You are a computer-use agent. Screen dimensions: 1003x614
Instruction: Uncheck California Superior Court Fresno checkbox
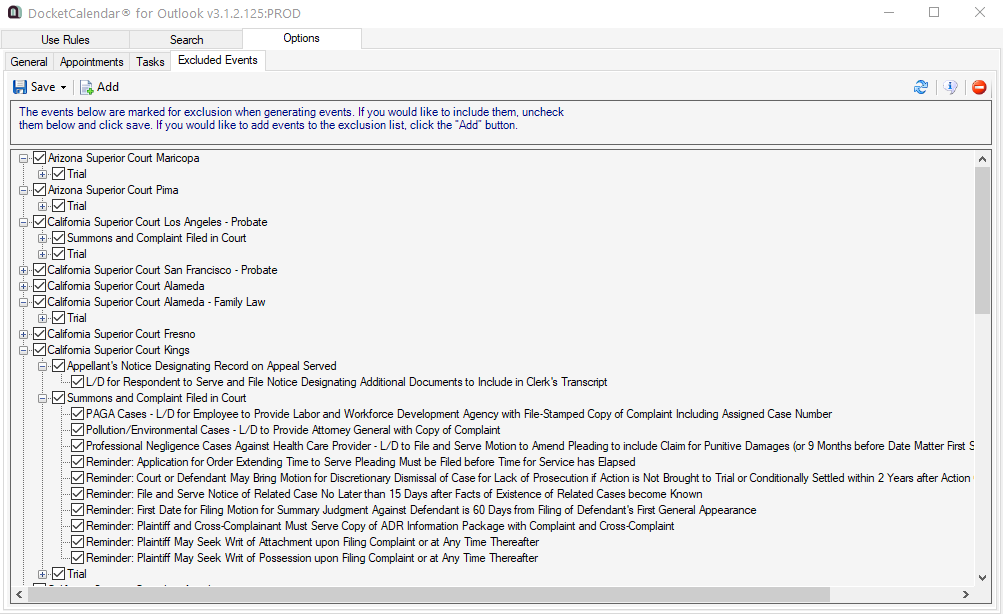pyautogui.click(x=40, y=334)
